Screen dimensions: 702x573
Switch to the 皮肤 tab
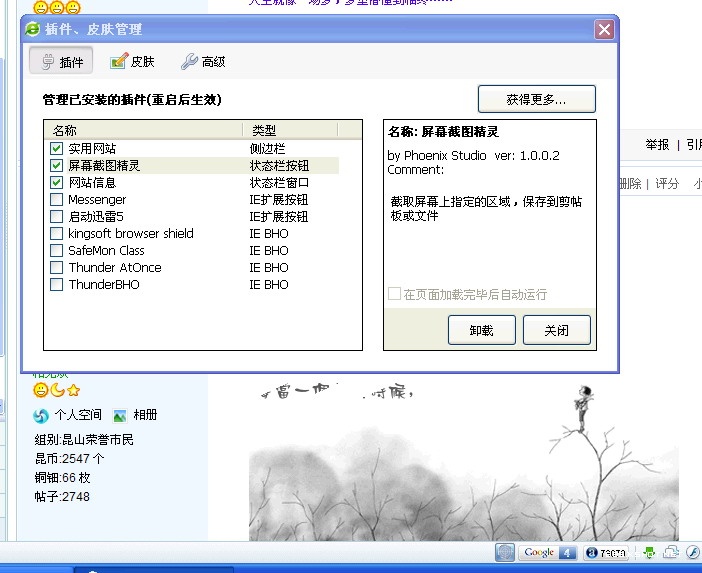(x=132, y=62)
